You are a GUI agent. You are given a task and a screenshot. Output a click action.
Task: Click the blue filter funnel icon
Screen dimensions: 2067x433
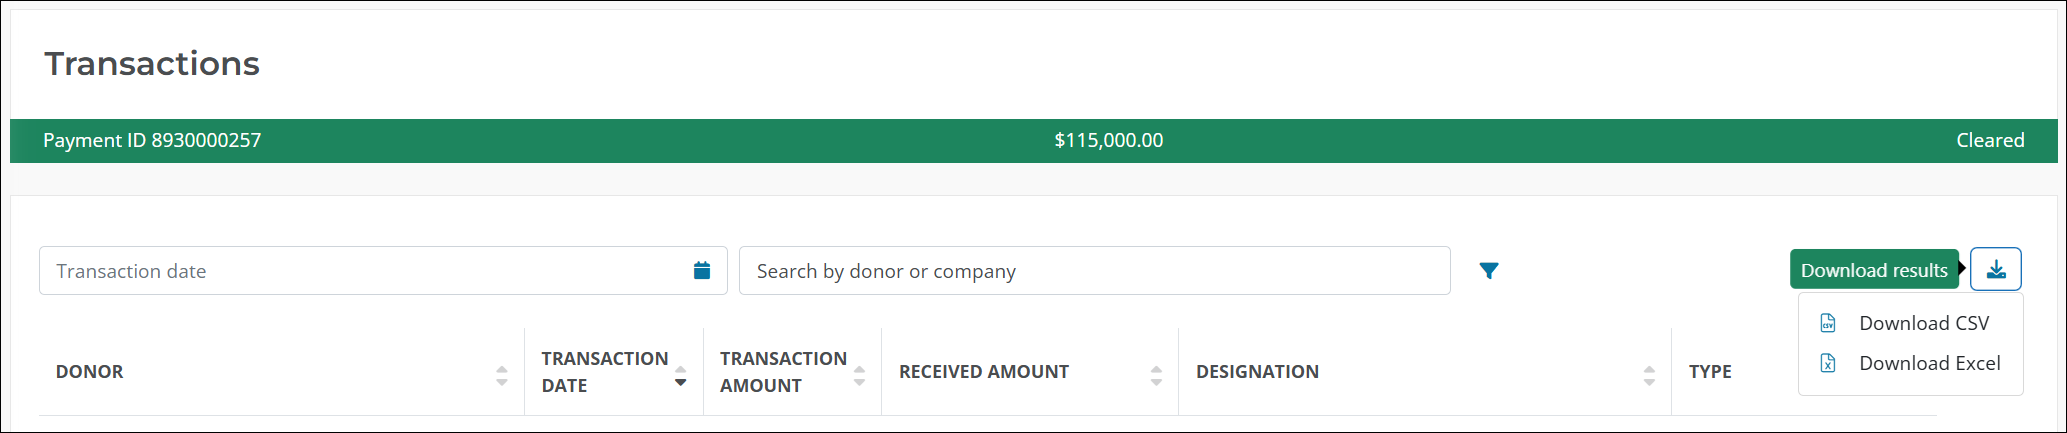[x=1489, y=270]
